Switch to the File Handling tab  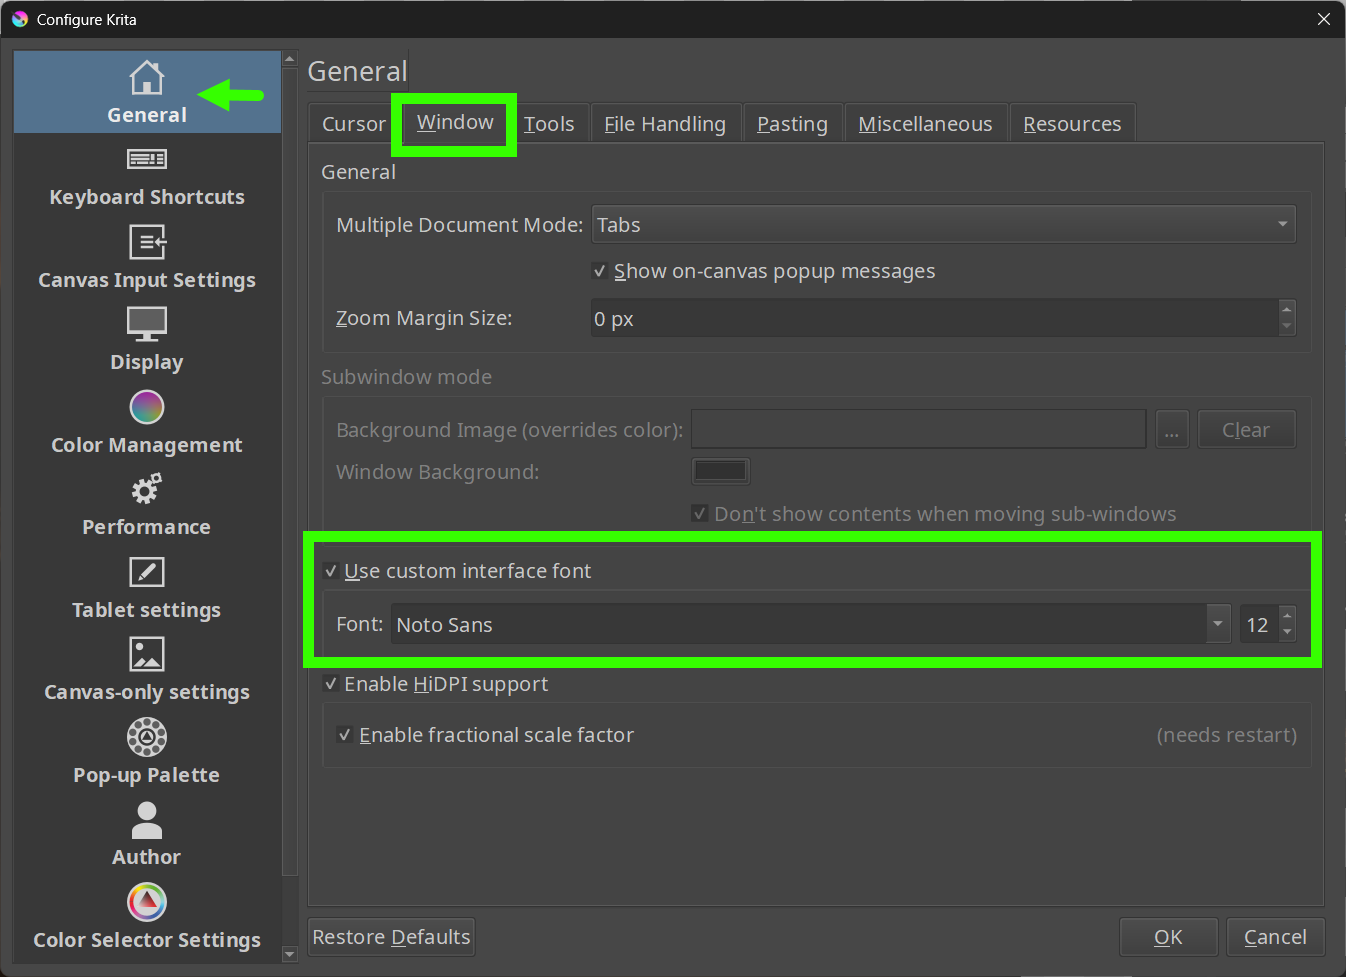(664, 123)
